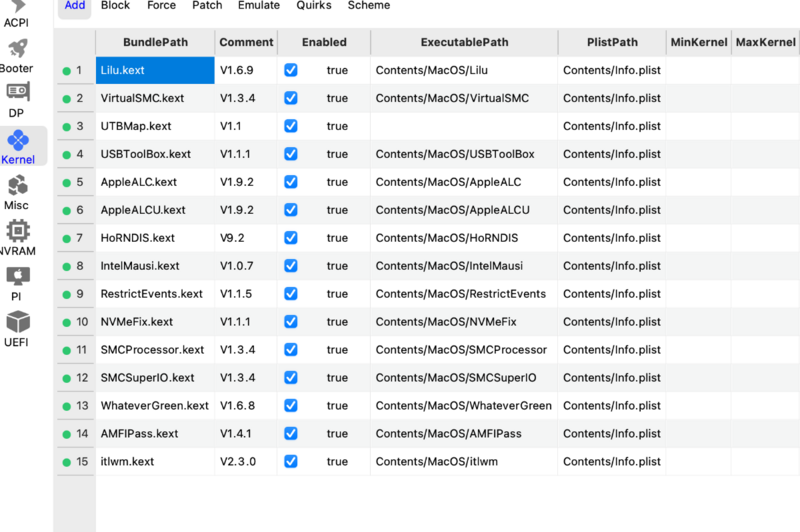Image resolution: width=800 pixels, height=532 pixels.
Task: Click the row 1 number header
Action: (76, 70)
